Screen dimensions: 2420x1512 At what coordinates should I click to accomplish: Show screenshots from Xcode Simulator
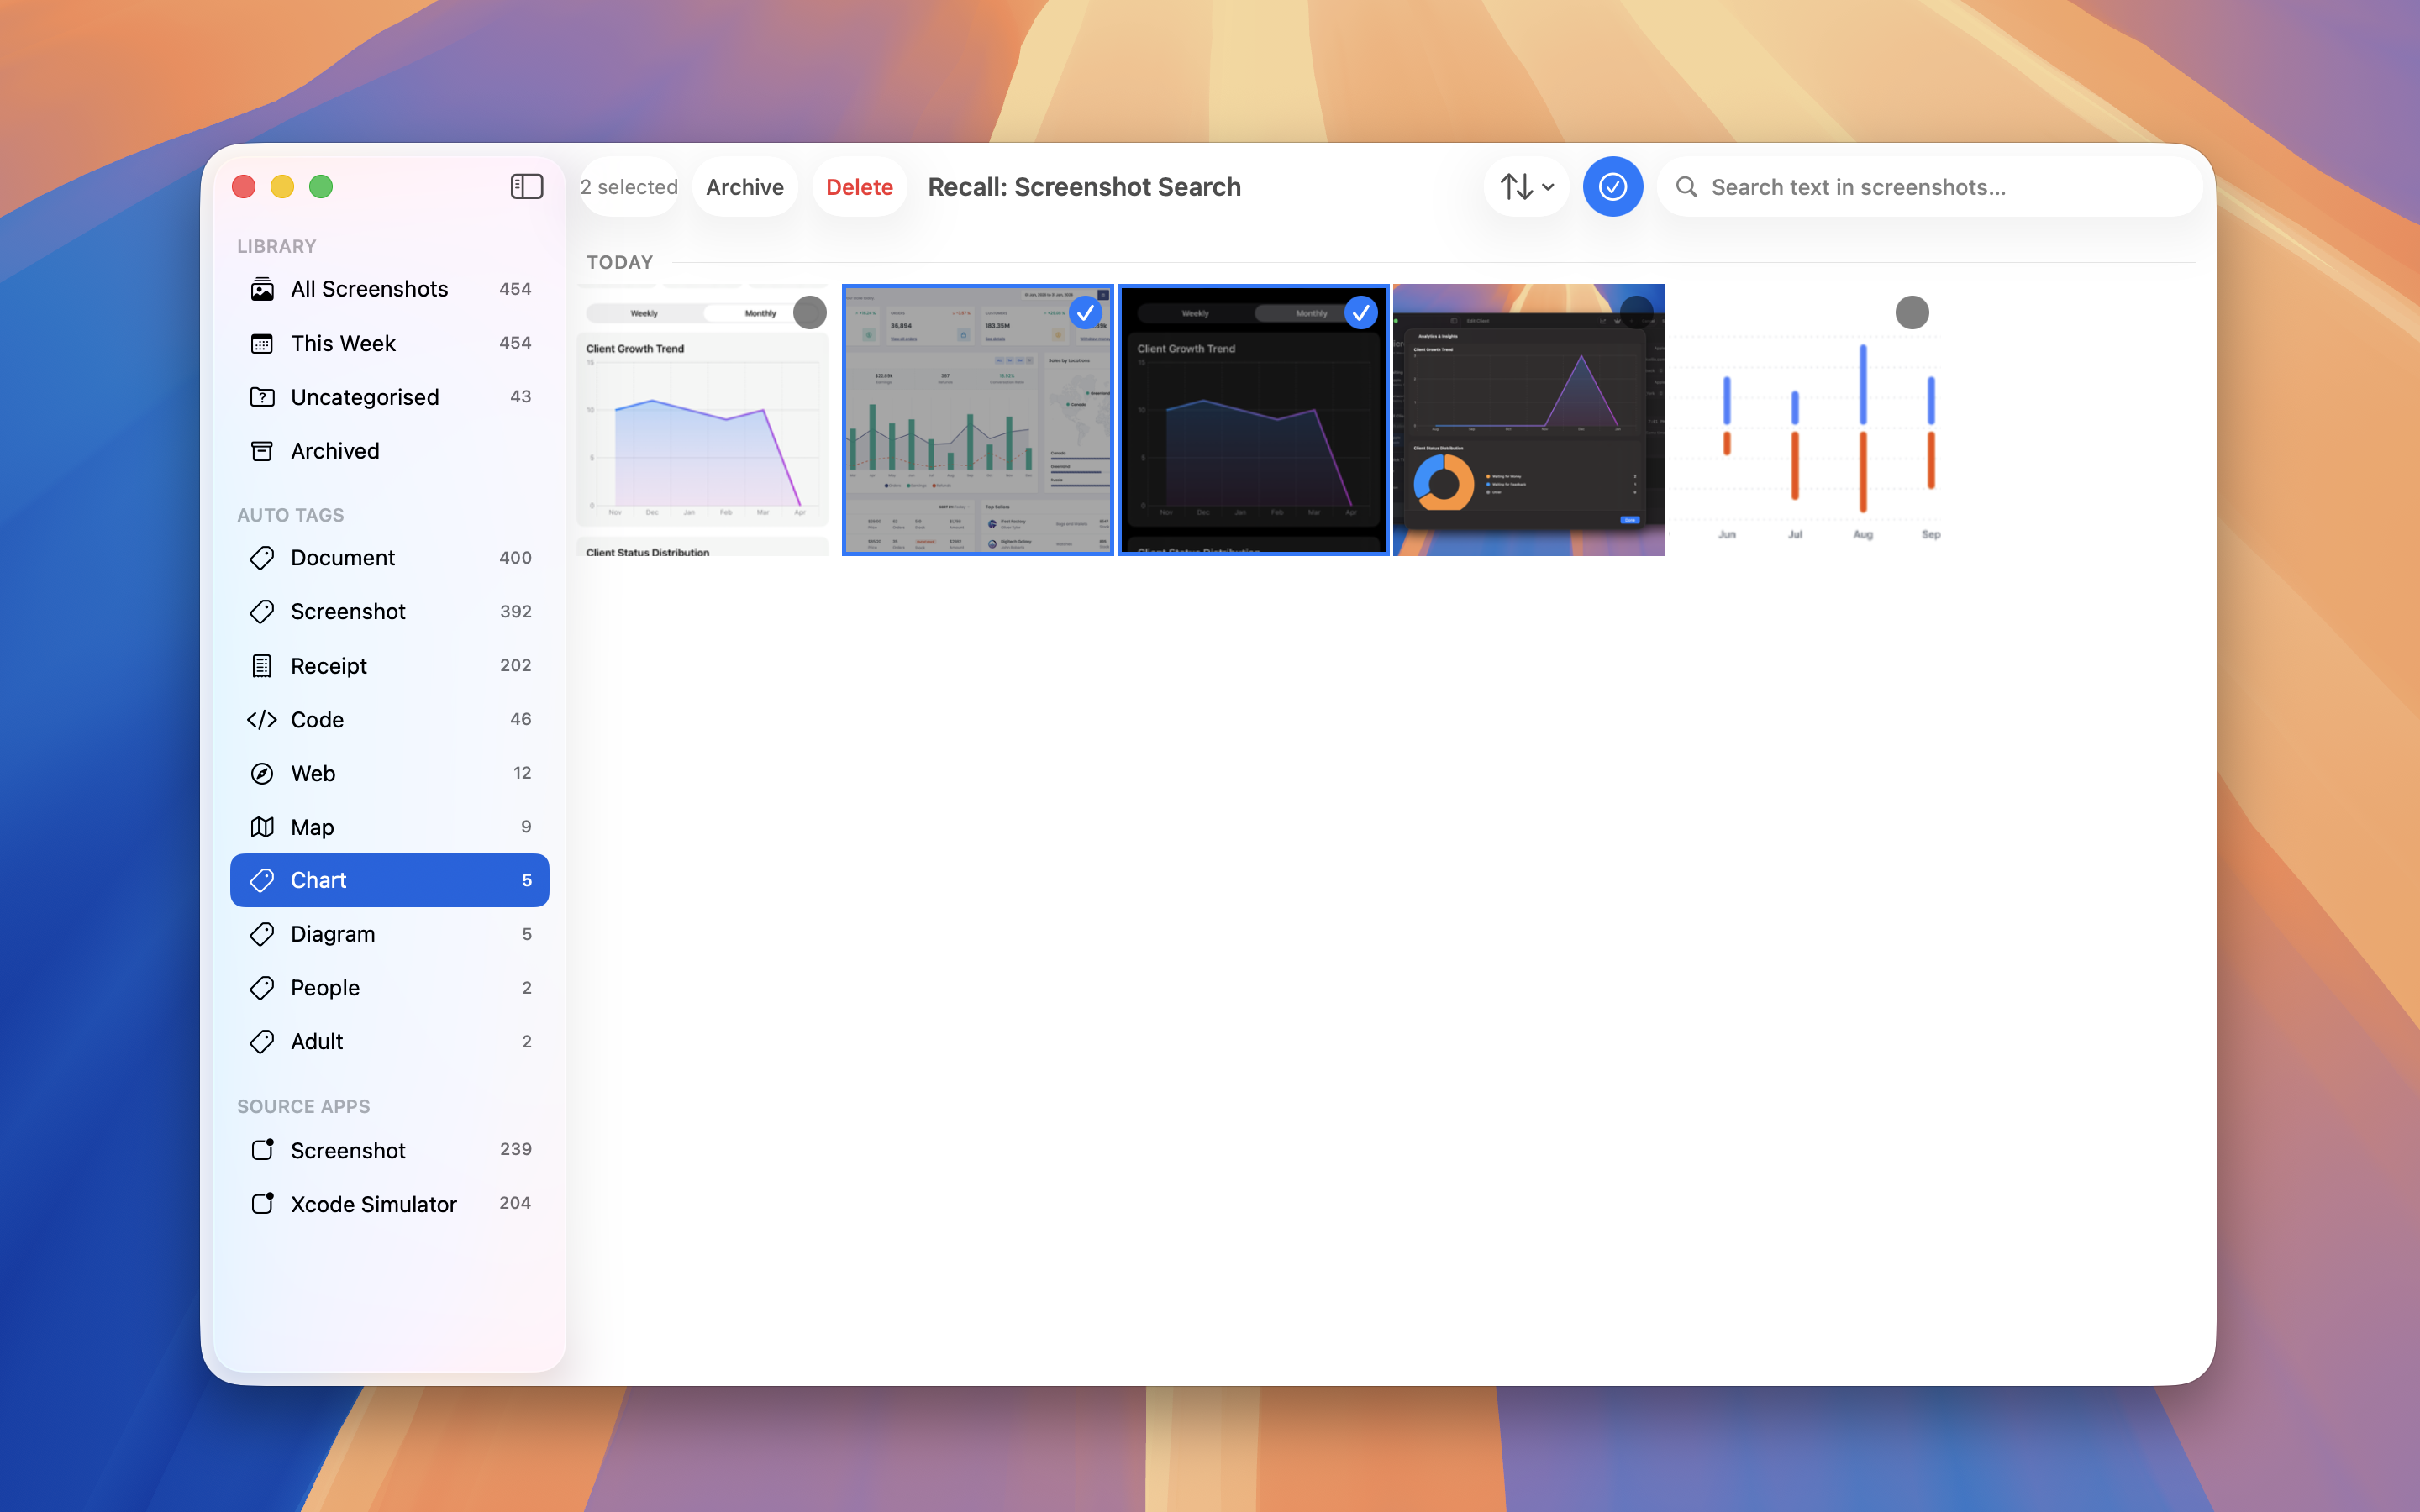point(390,1204)
